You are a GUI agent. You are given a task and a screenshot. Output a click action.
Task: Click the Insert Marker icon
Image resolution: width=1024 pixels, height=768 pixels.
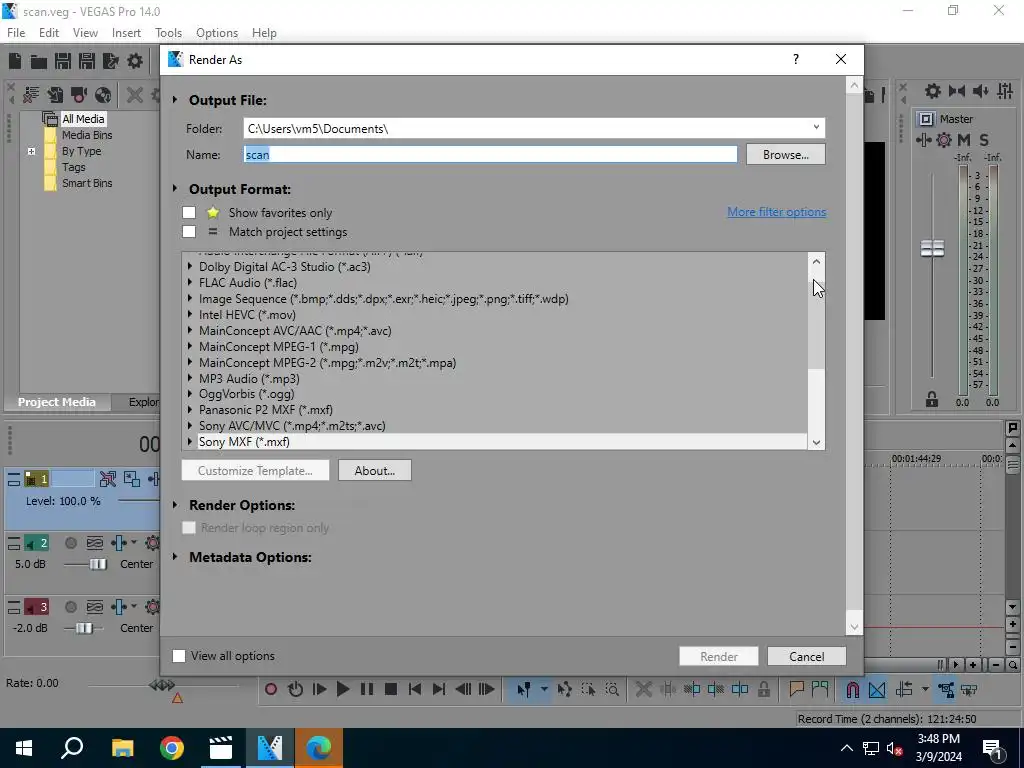coord(796,689)
